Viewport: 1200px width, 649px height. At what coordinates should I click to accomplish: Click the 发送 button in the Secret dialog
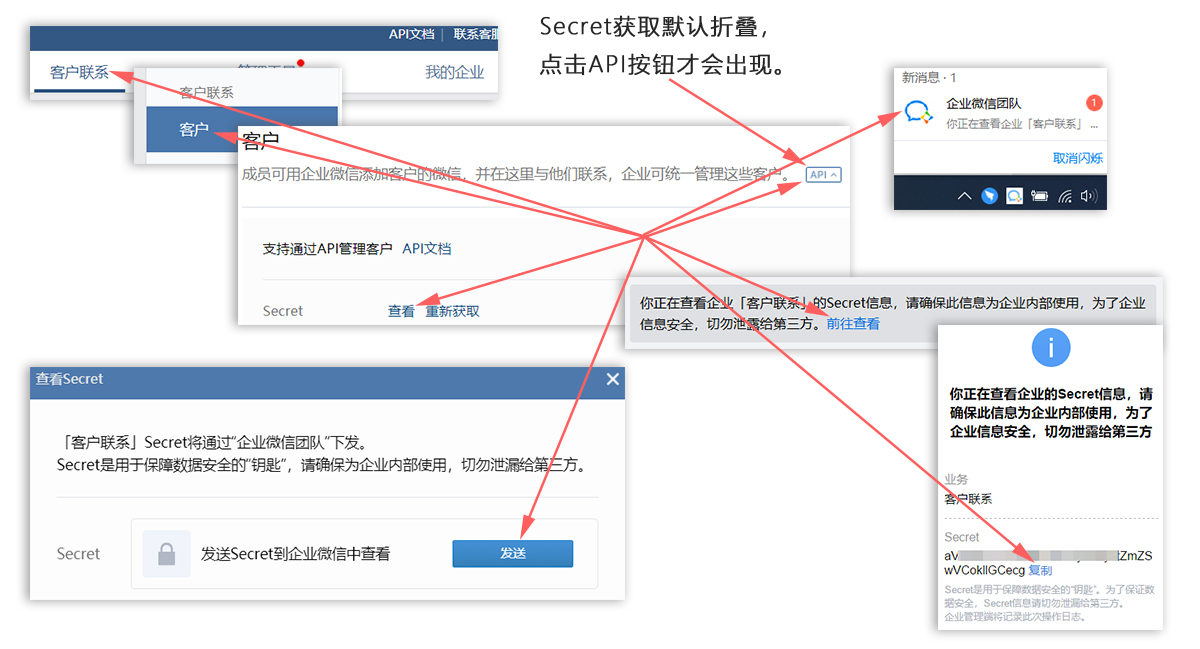coord(513,553)
